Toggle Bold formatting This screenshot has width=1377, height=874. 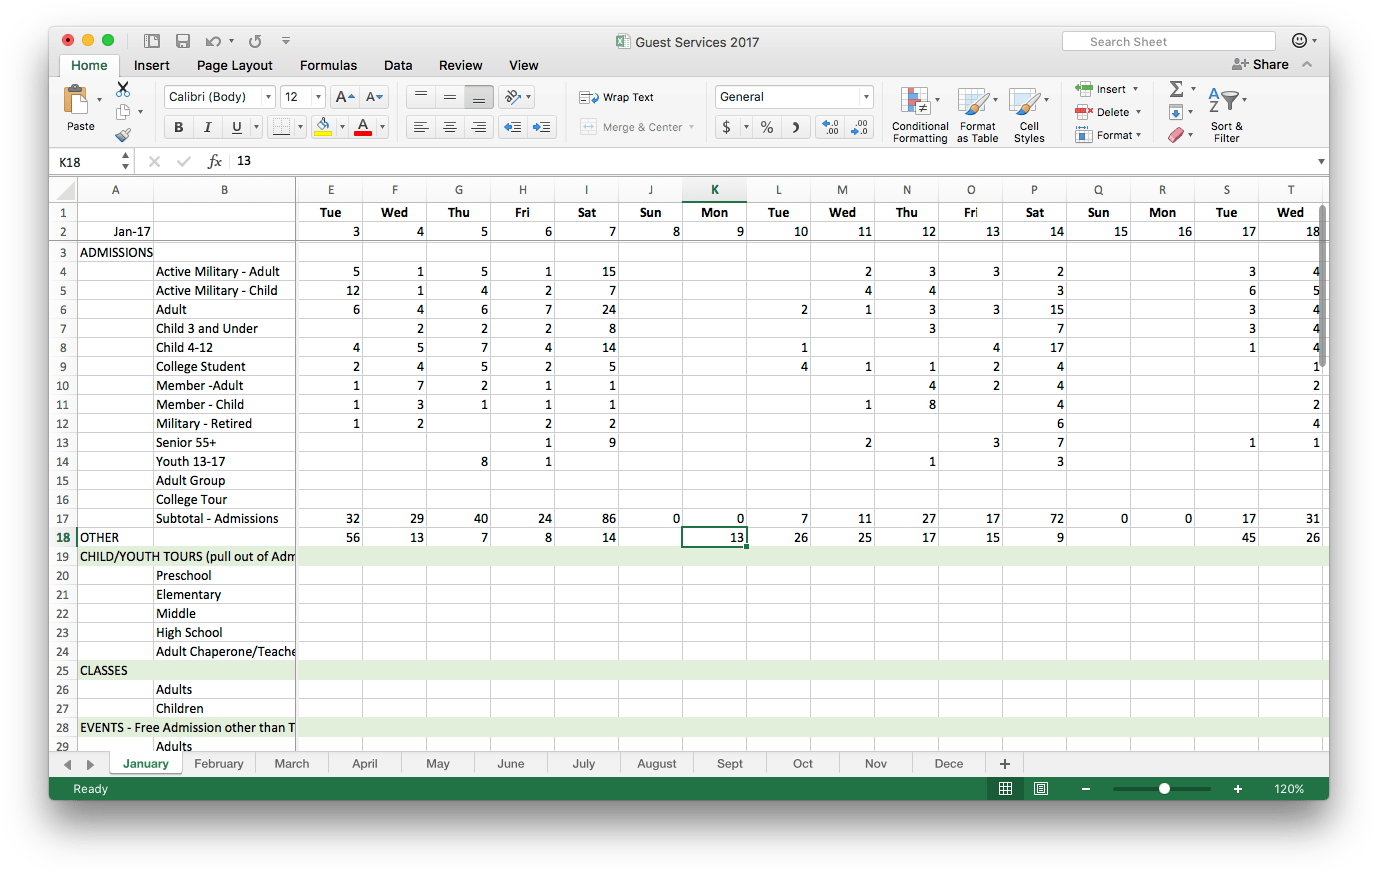178,127
